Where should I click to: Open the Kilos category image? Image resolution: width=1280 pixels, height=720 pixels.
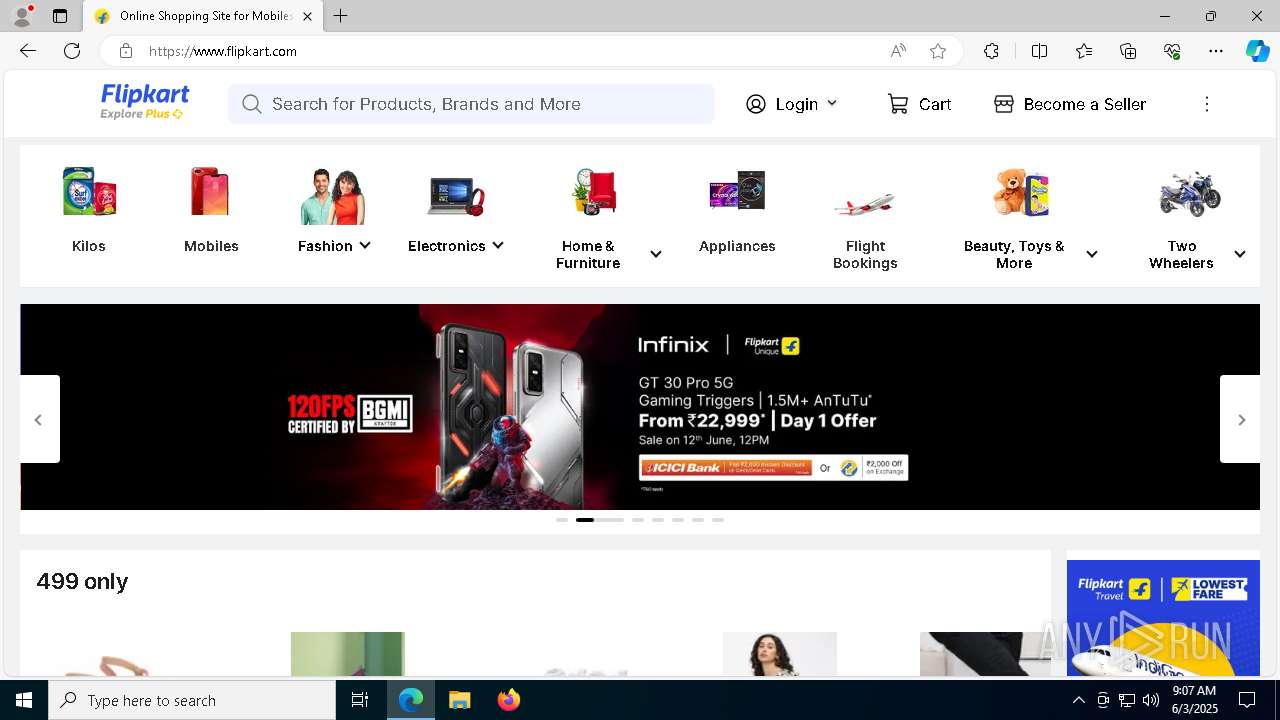[x=89, y=191]
